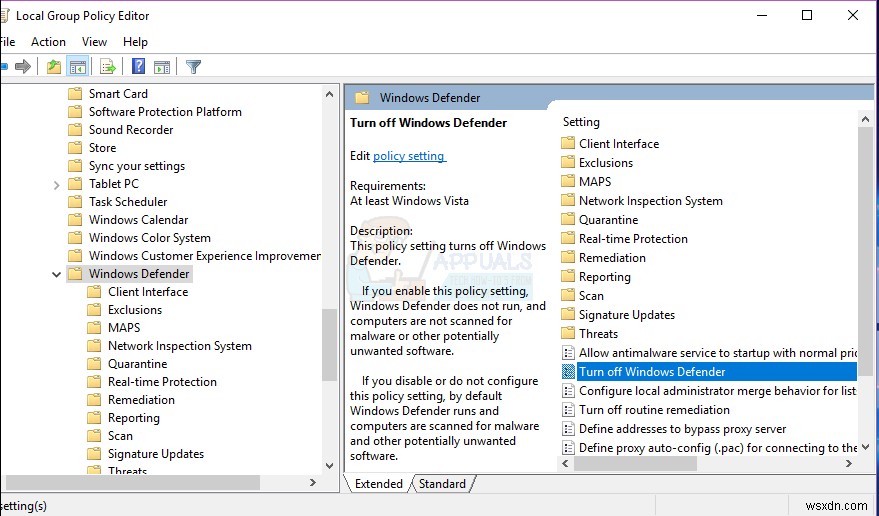The height and width of the screenshot is (516, 879).
Task: Click policy icon beside Turn off routine remediation
Action: 568,409
